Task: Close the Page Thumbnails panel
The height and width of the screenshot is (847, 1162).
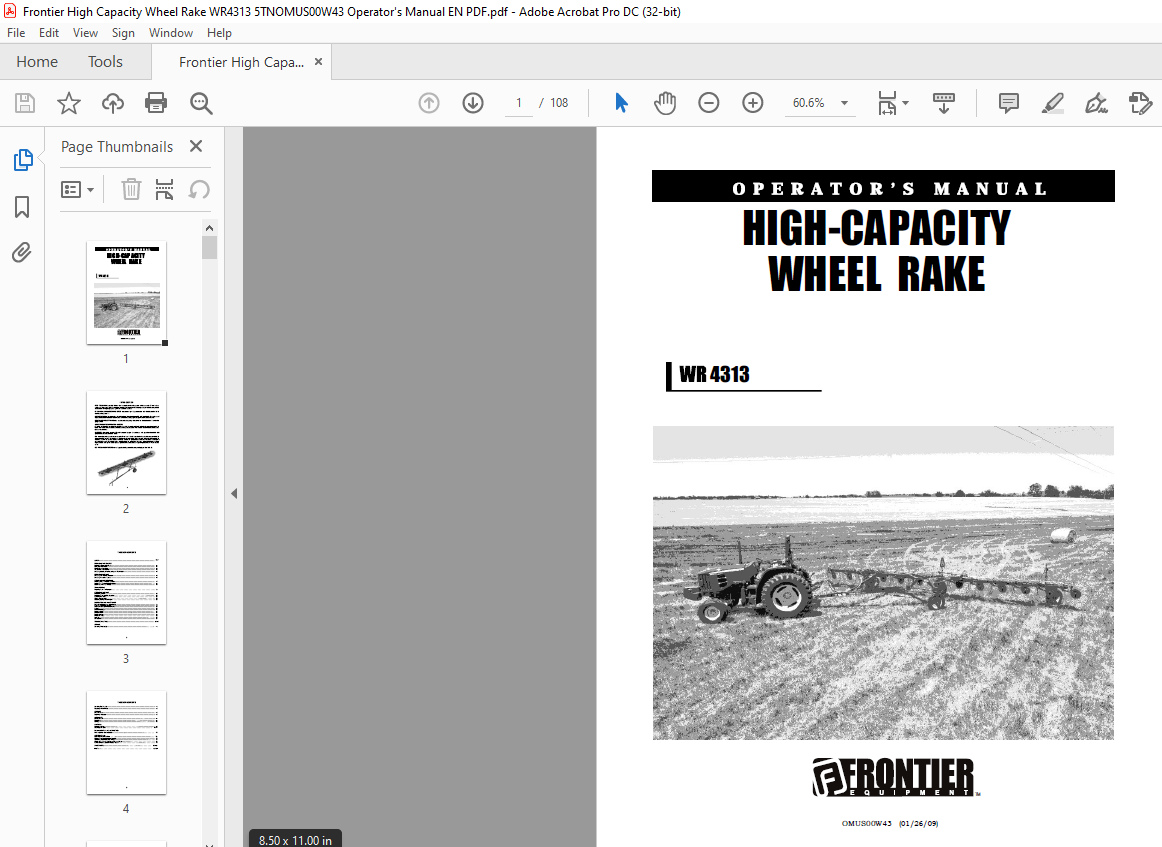Action: tap(196, 146)
